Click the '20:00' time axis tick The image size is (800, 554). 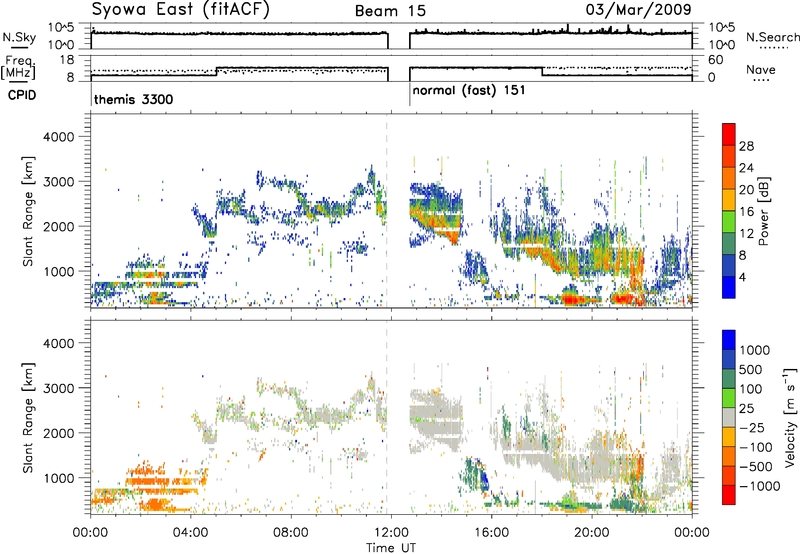592,532
